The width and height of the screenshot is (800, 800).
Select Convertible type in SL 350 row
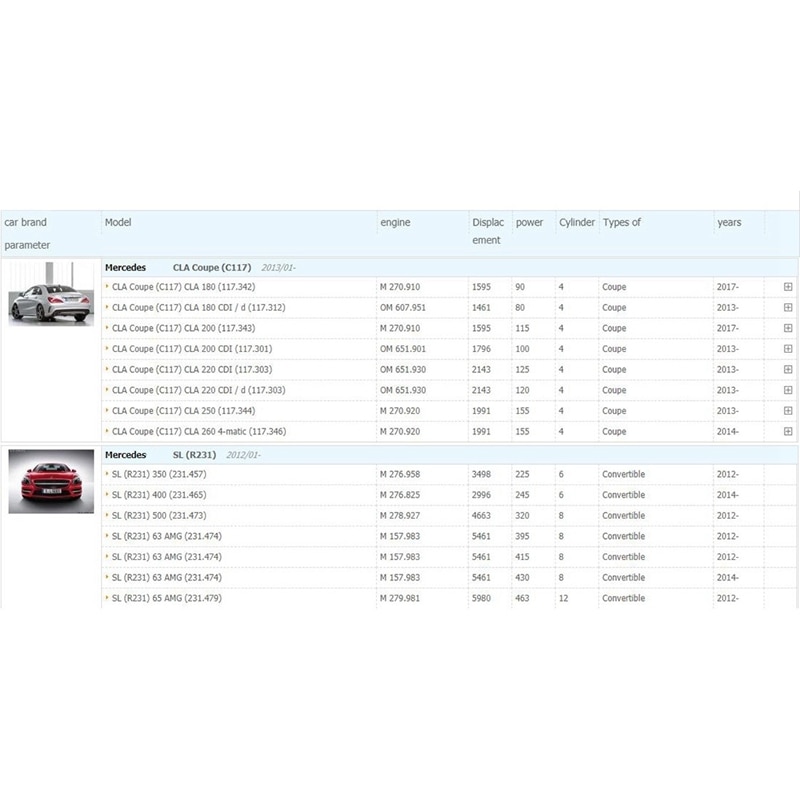pos(623,474)
